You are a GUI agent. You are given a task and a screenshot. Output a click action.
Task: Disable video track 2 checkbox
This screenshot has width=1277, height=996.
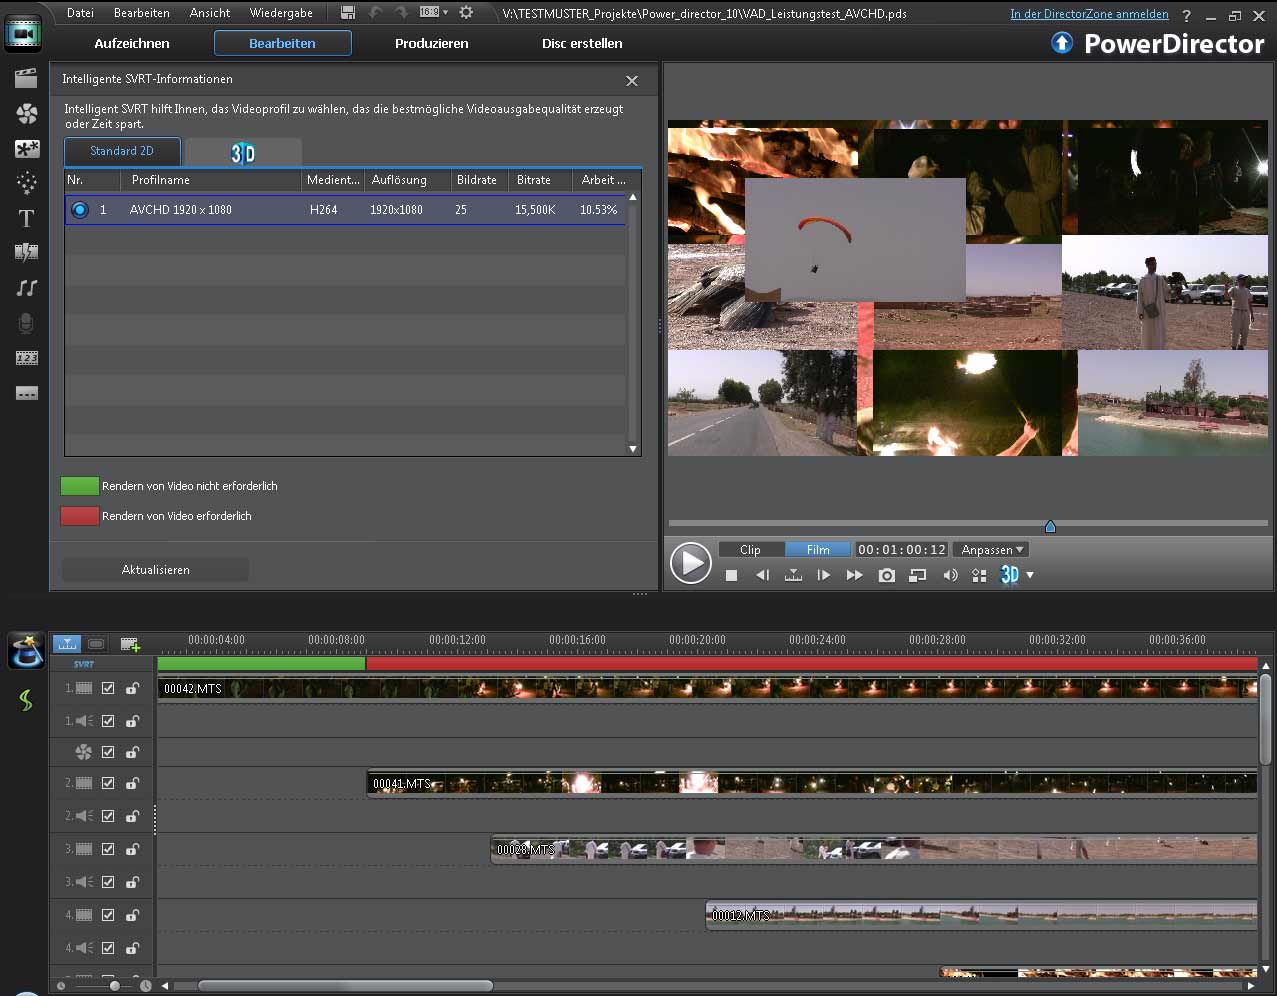108,783
